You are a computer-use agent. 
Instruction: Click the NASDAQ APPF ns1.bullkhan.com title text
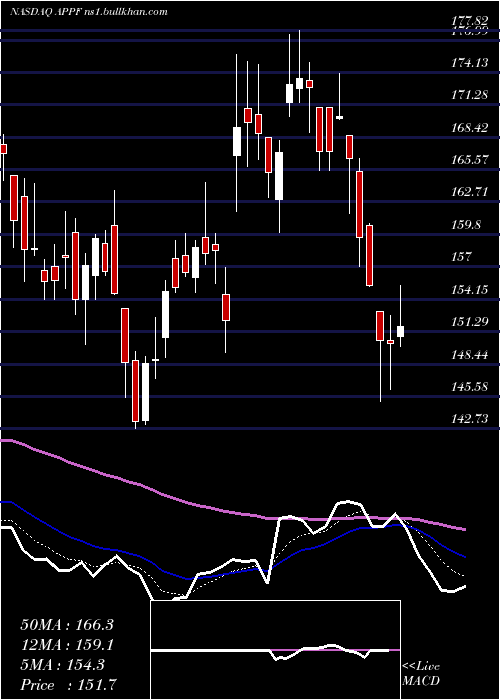click(89, 12)
